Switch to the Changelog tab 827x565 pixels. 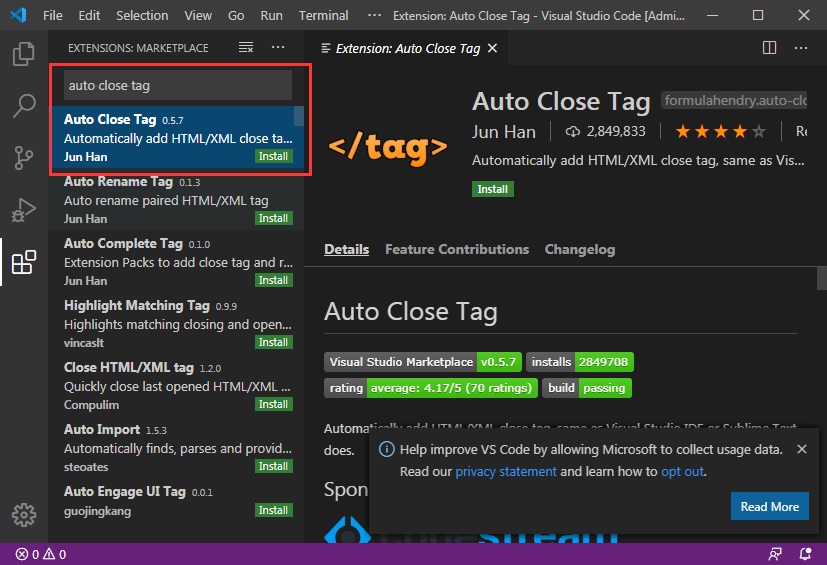click(x=580, y=250)
